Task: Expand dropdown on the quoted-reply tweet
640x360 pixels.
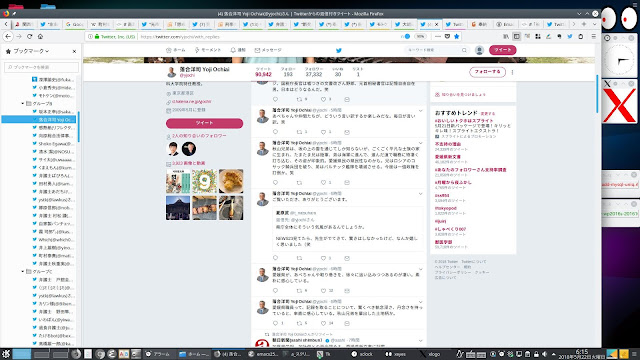Action: pyautogui.click(x=420, y=193)
